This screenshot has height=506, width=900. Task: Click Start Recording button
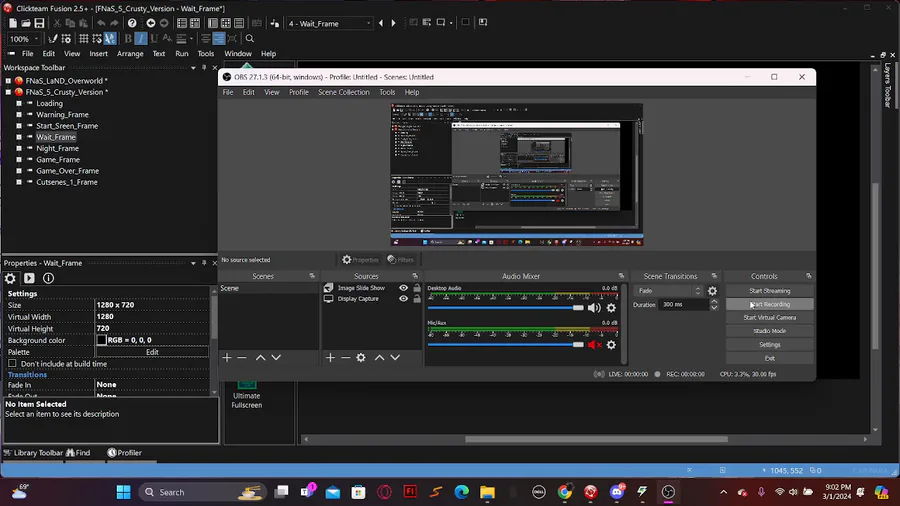tap(769, 305)
